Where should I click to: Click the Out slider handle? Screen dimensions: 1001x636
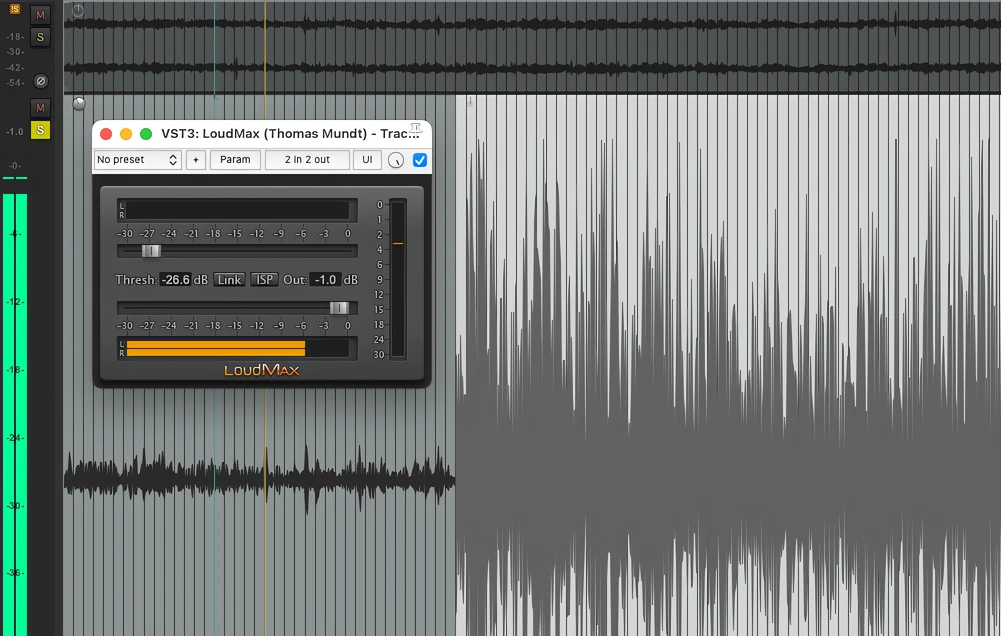coord(339,308)
